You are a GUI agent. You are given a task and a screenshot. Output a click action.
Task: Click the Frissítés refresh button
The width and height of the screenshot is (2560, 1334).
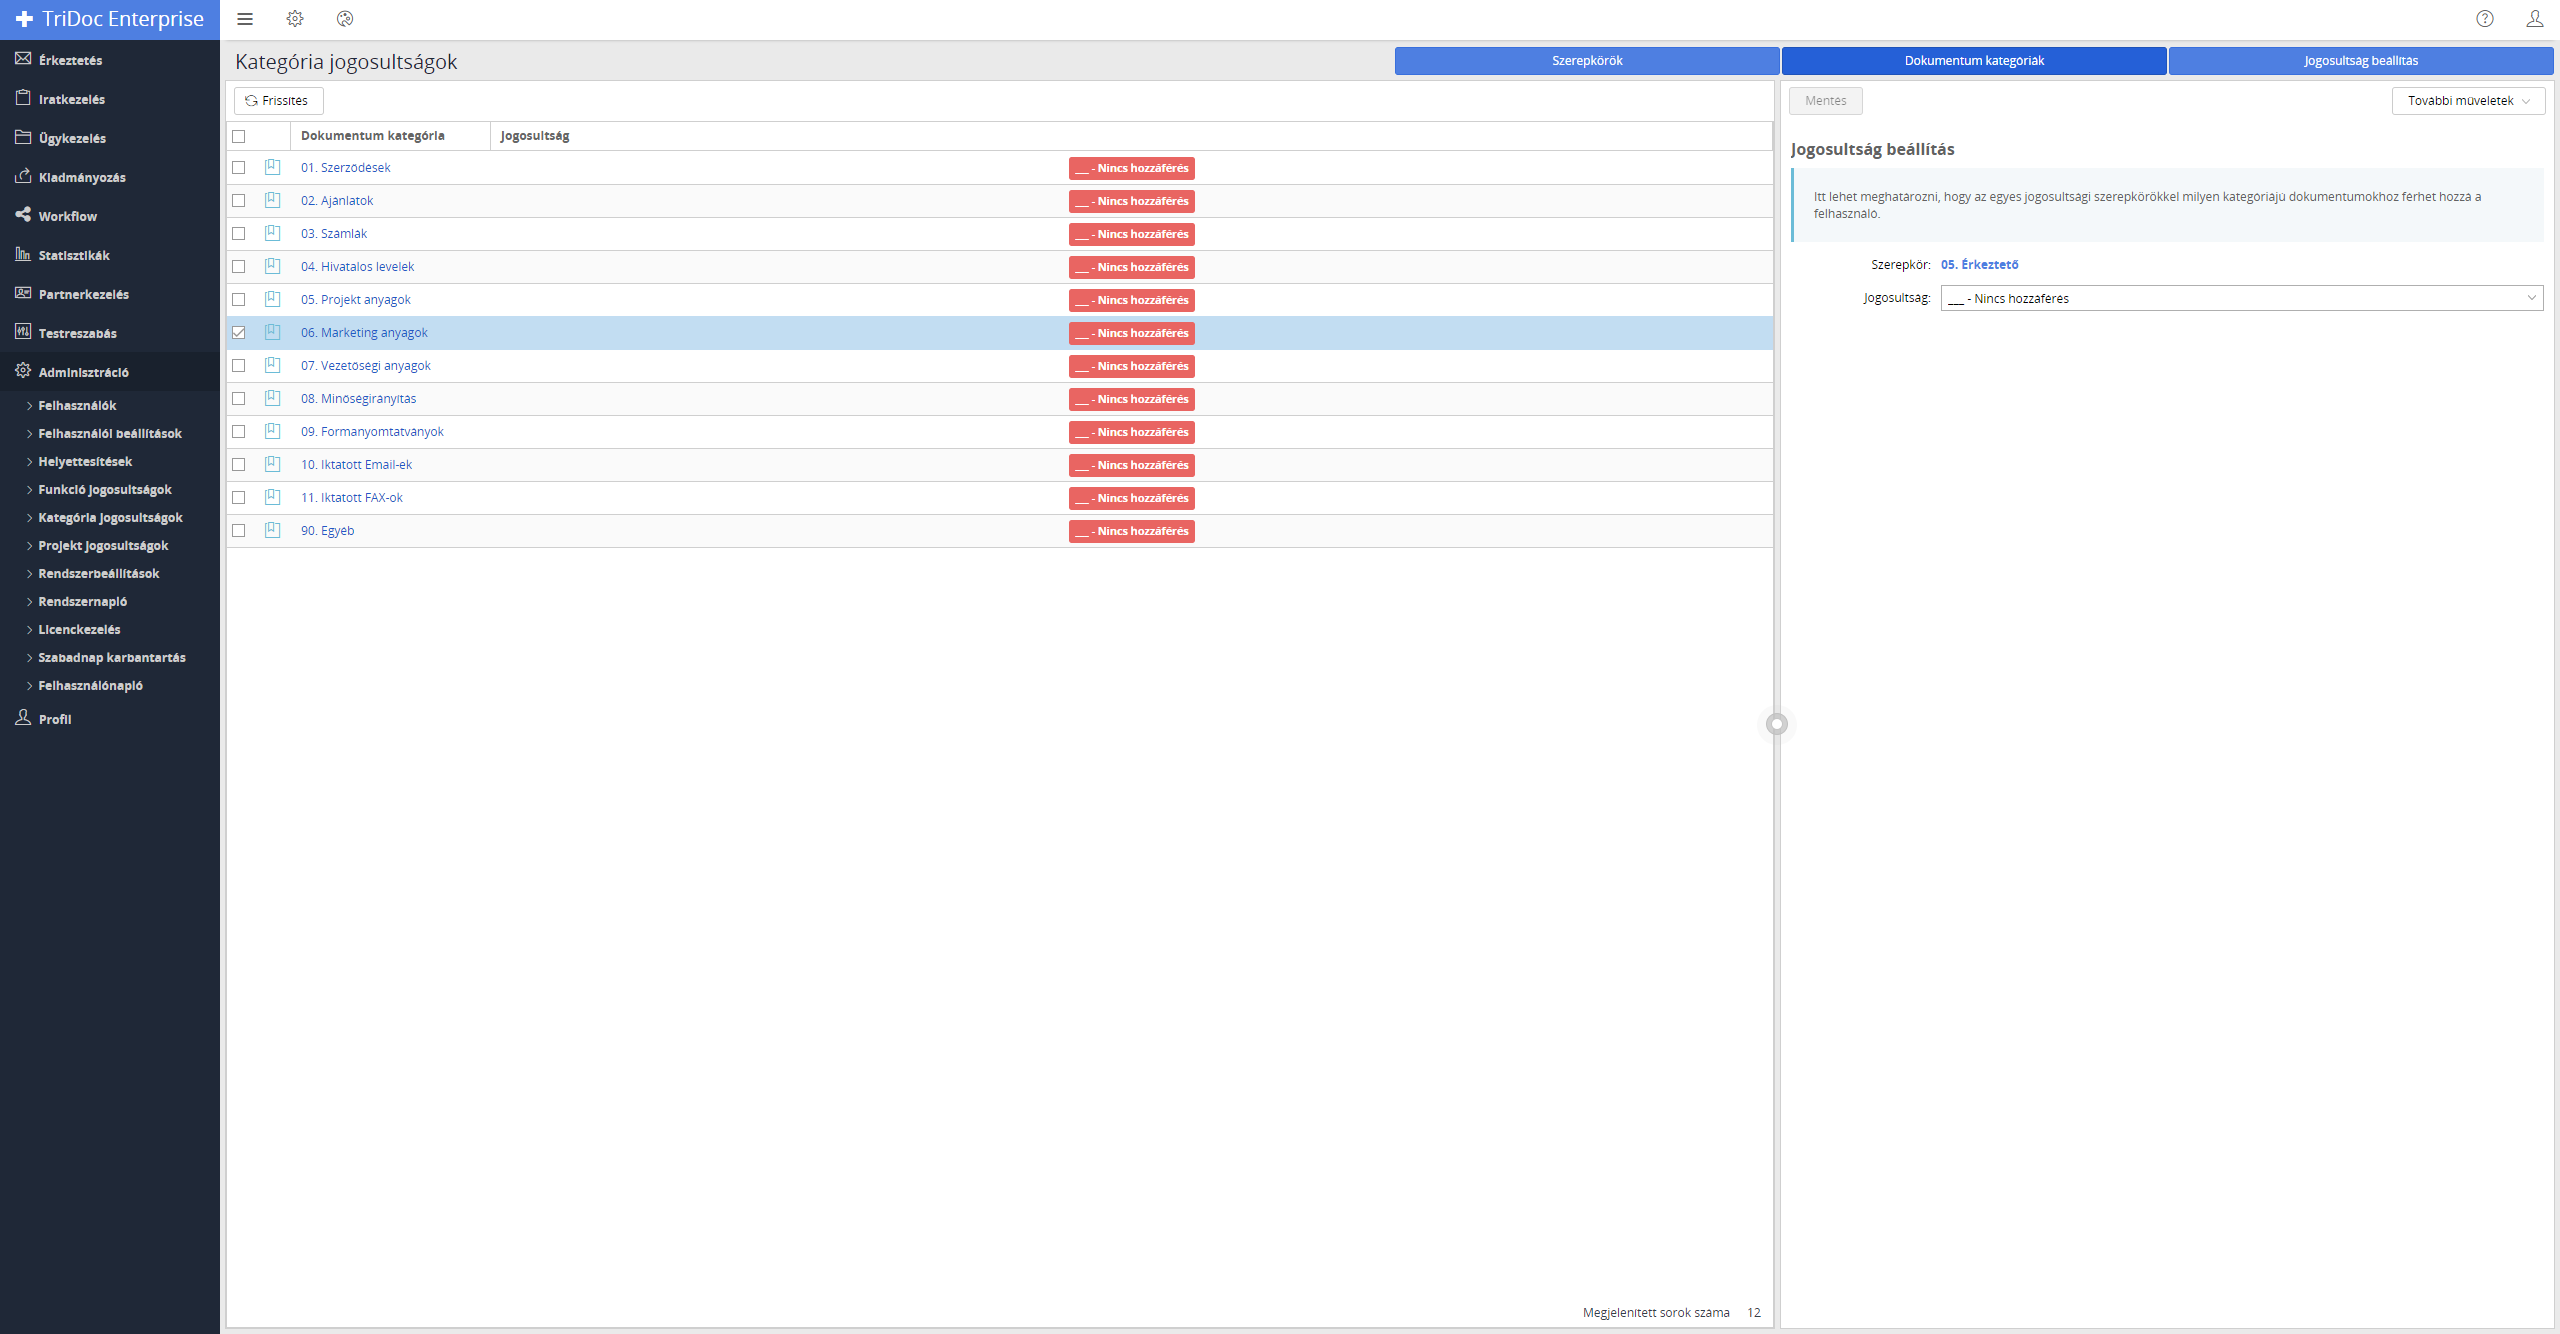[278, 101]
